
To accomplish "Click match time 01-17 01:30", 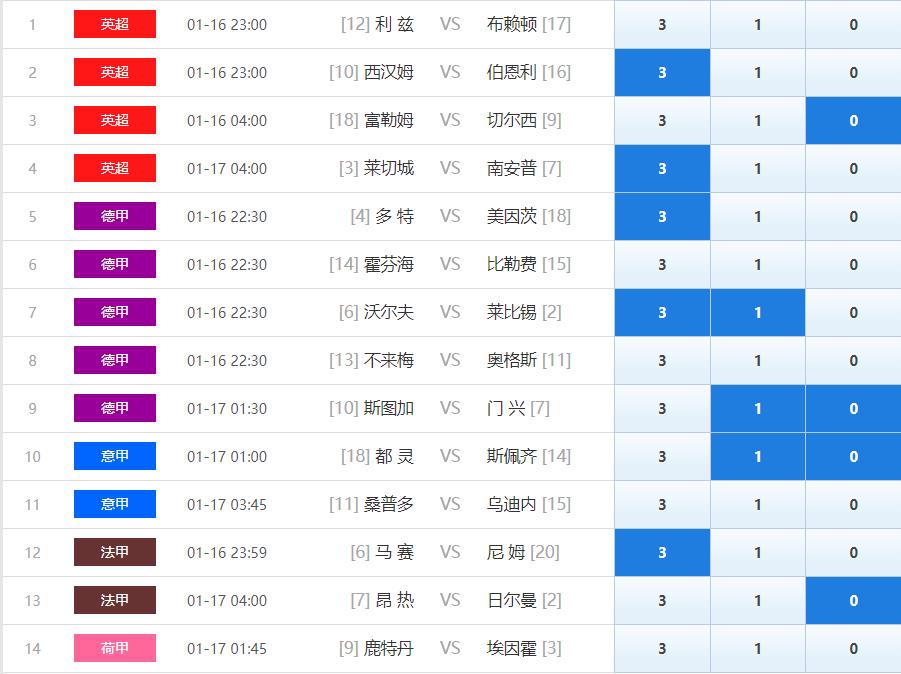I will tap(227, 409).
